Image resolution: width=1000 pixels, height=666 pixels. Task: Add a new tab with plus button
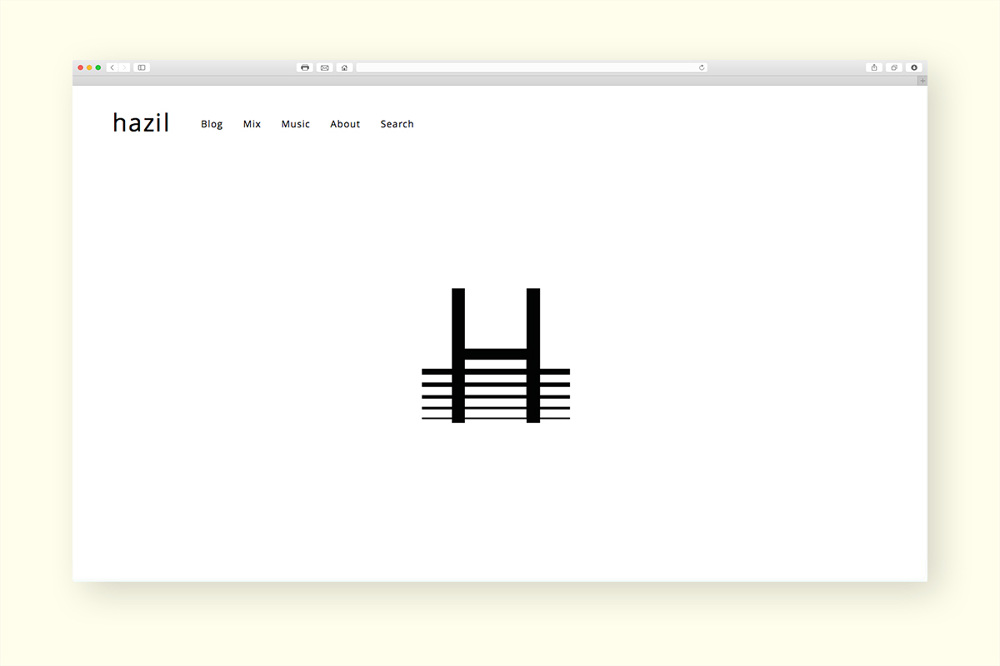[922, 80]
